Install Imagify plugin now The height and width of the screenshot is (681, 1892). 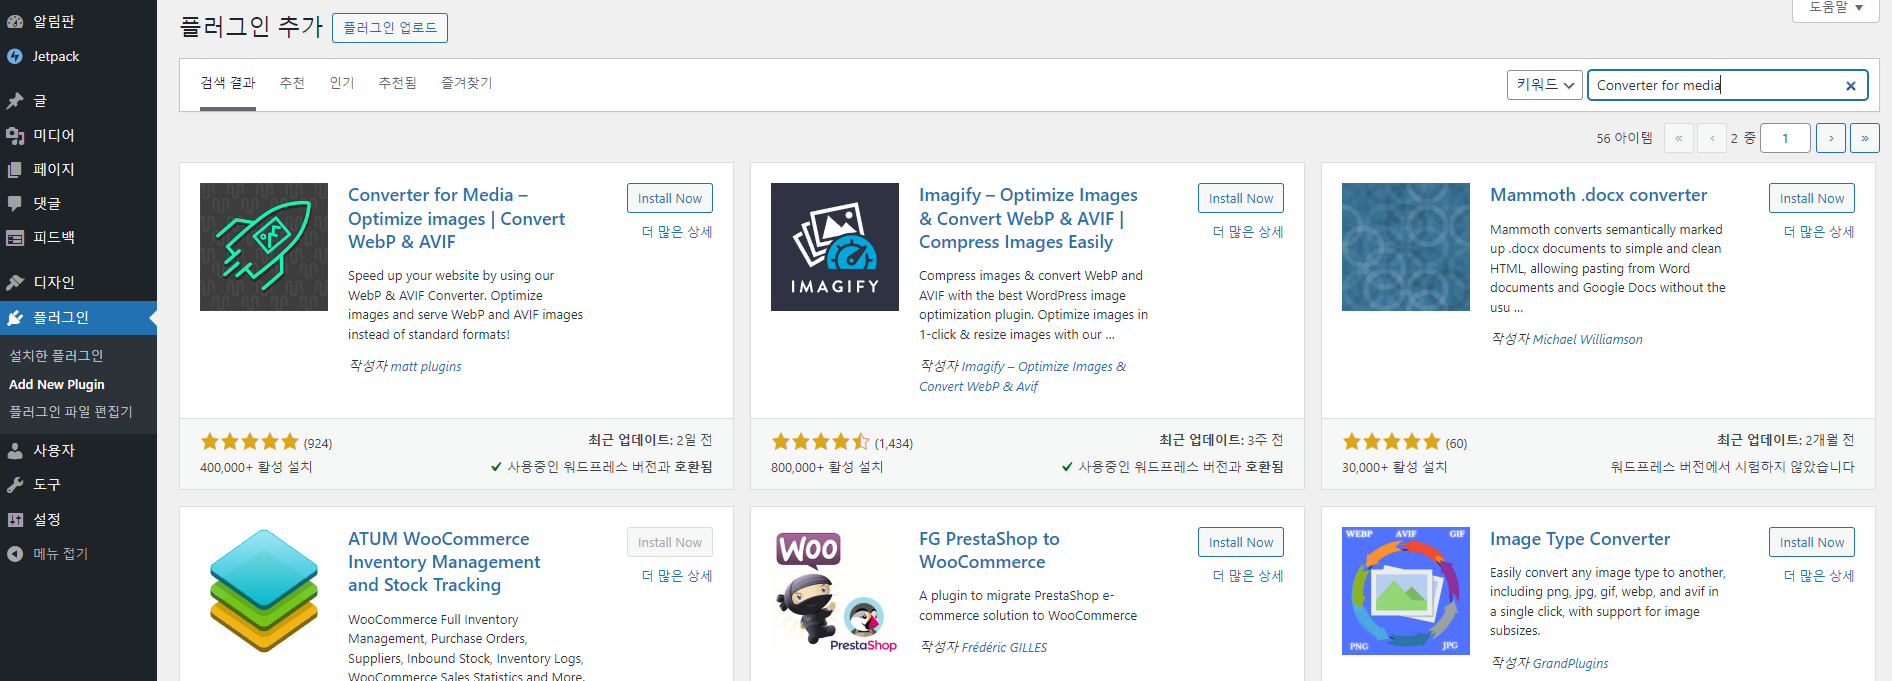[x=1241, y=198]
